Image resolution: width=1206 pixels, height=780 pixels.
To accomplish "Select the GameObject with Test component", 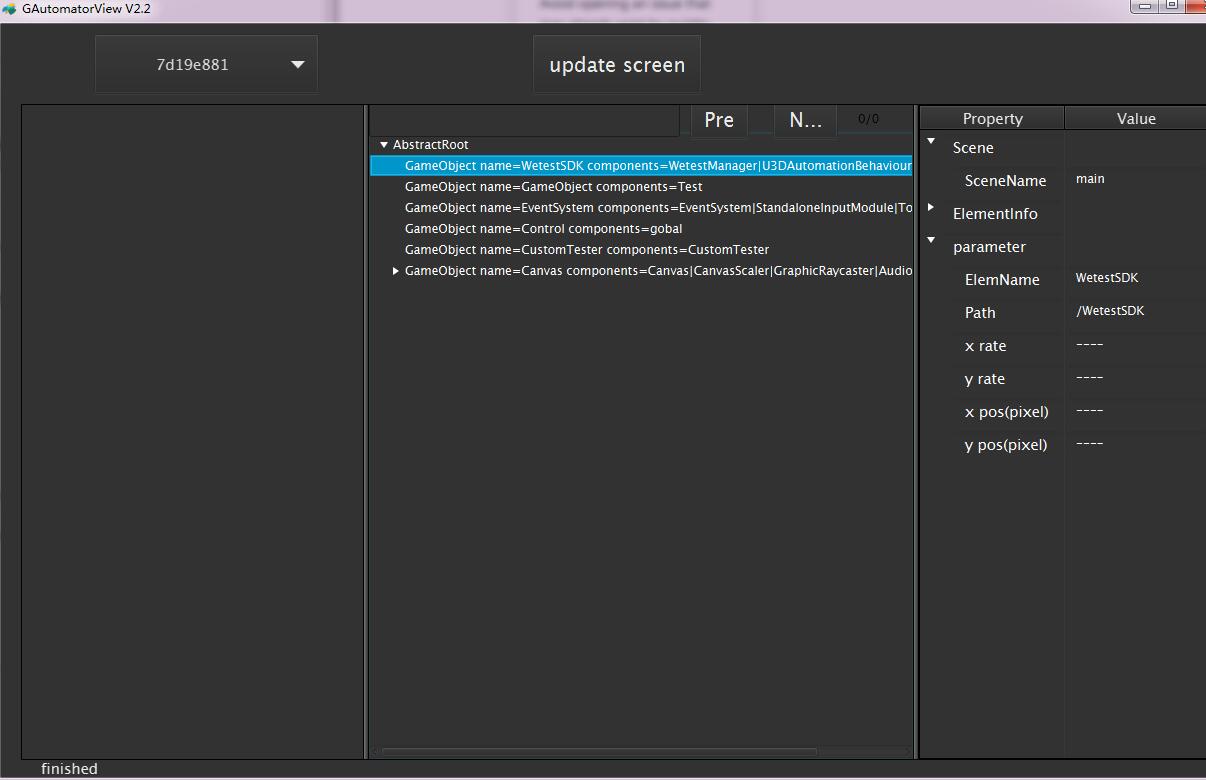I will 553,186.
